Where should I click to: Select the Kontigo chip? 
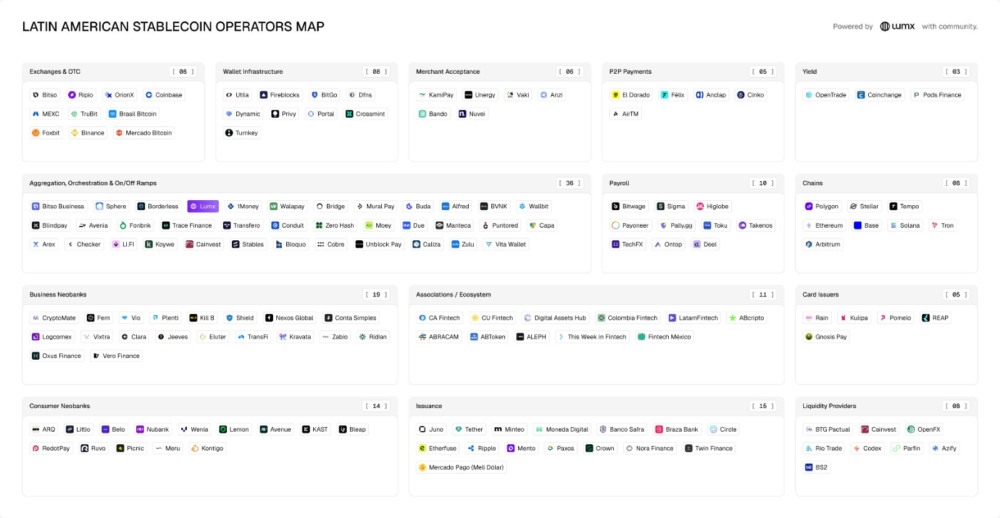[x=207, y=448]
